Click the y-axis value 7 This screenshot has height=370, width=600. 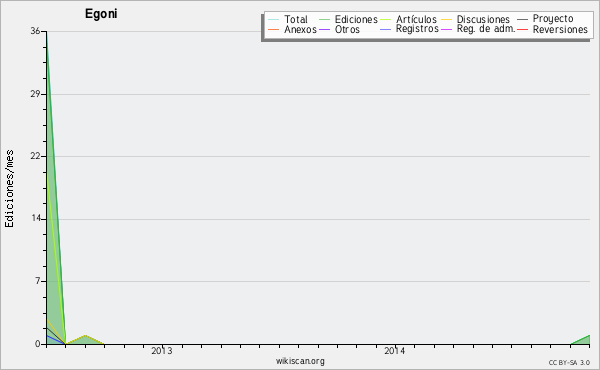tap(38, 281)
